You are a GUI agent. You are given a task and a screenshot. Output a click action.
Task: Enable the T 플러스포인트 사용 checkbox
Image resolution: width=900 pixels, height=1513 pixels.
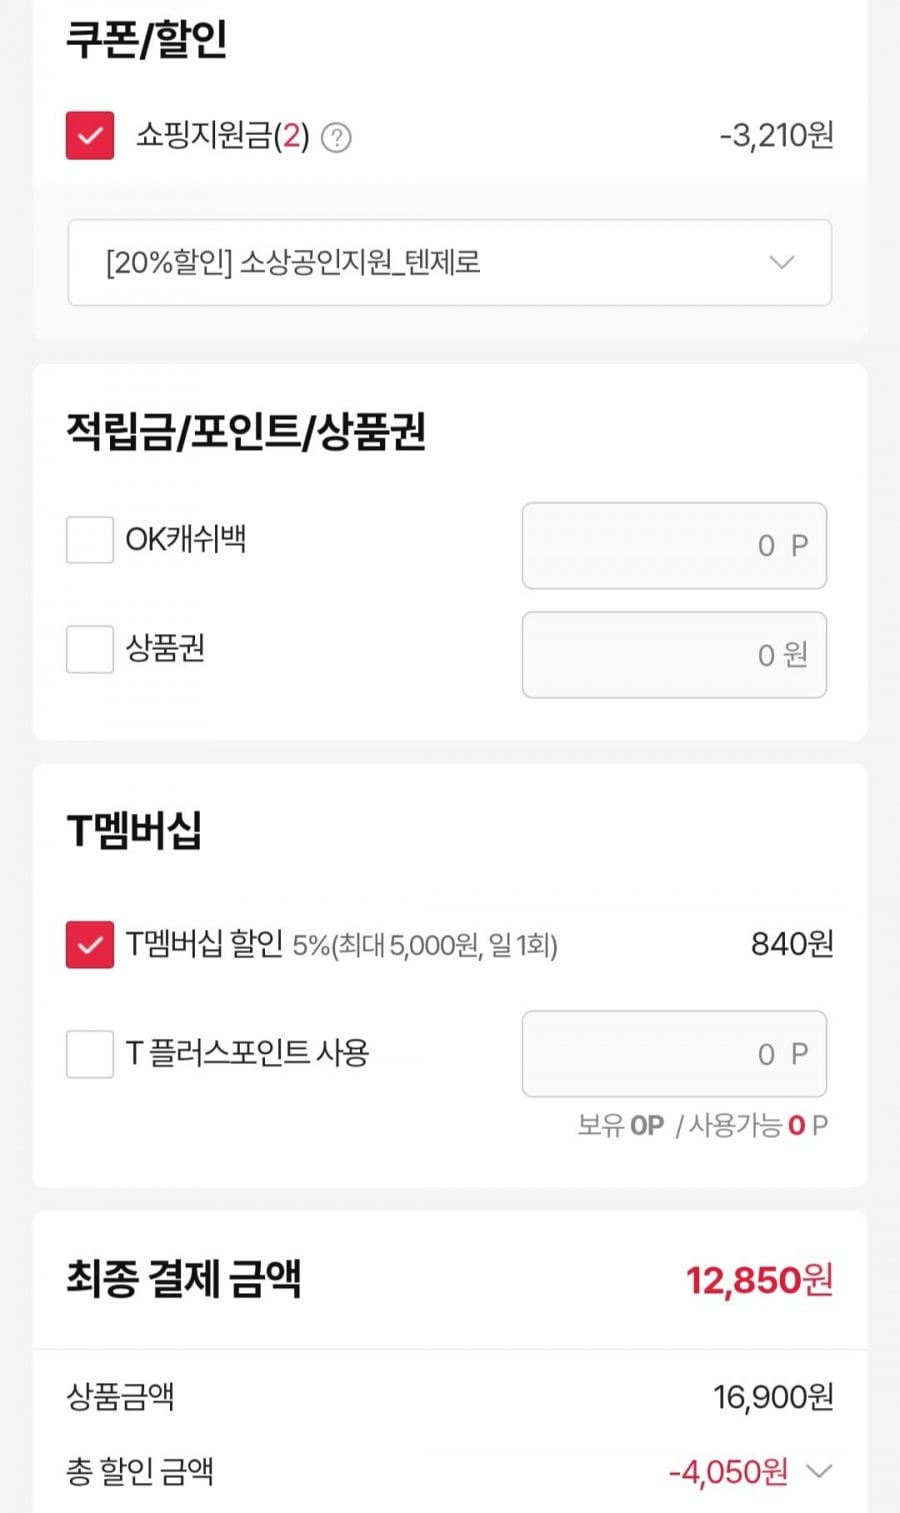pos(90,1054)
